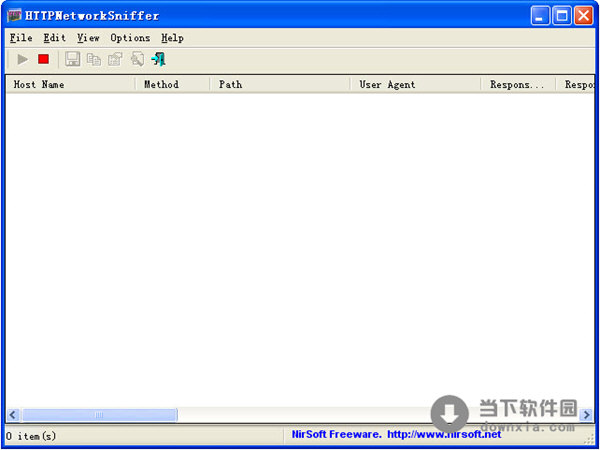
Task: Click the 0 item(s) status text
Action: pyautogui.click(x=31, y=435)
